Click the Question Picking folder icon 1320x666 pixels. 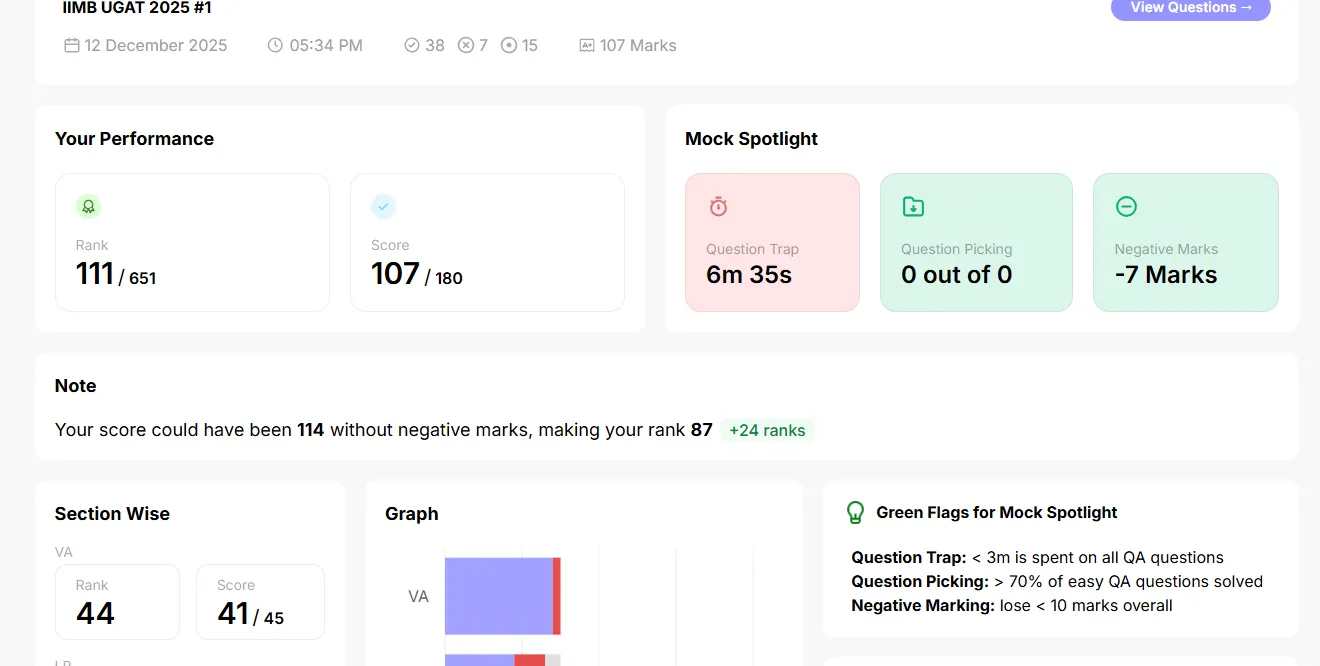(913, 207)
